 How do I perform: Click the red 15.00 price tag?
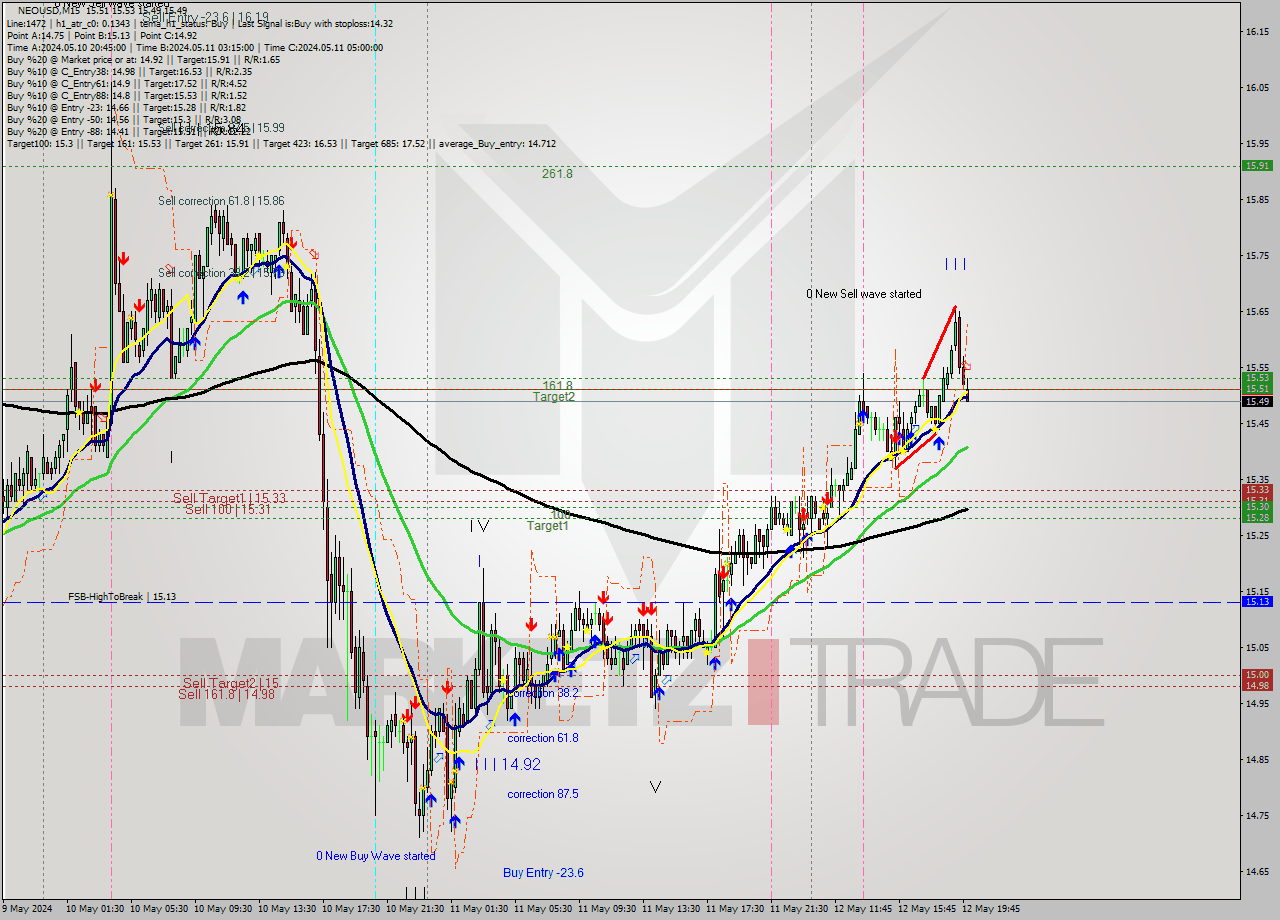coord(1257,675)
